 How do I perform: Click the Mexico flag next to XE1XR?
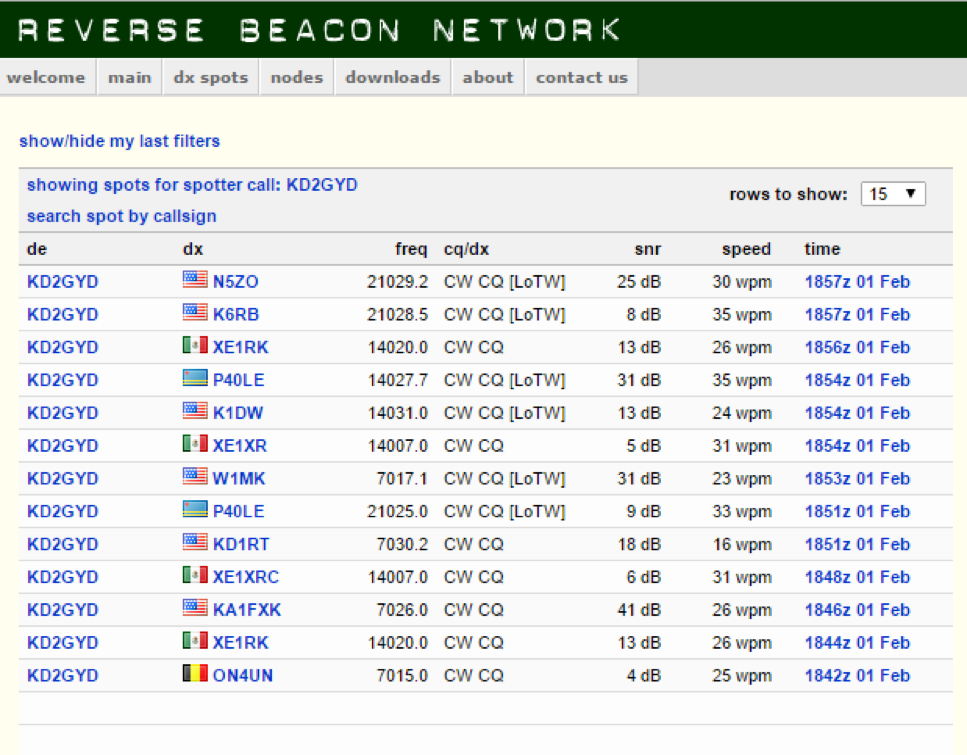[194, 445]
